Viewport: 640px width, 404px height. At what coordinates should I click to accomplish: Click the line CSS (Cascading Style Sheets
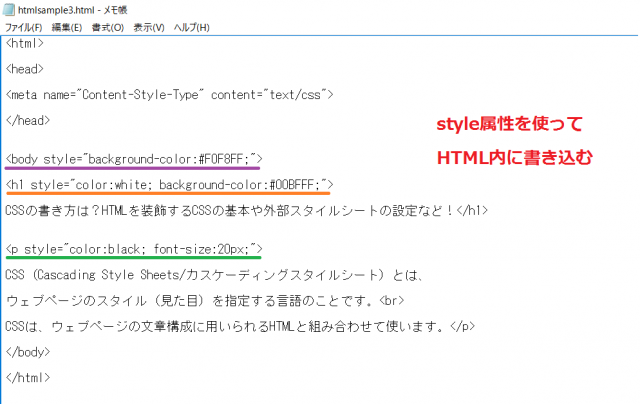coord(214,275)
